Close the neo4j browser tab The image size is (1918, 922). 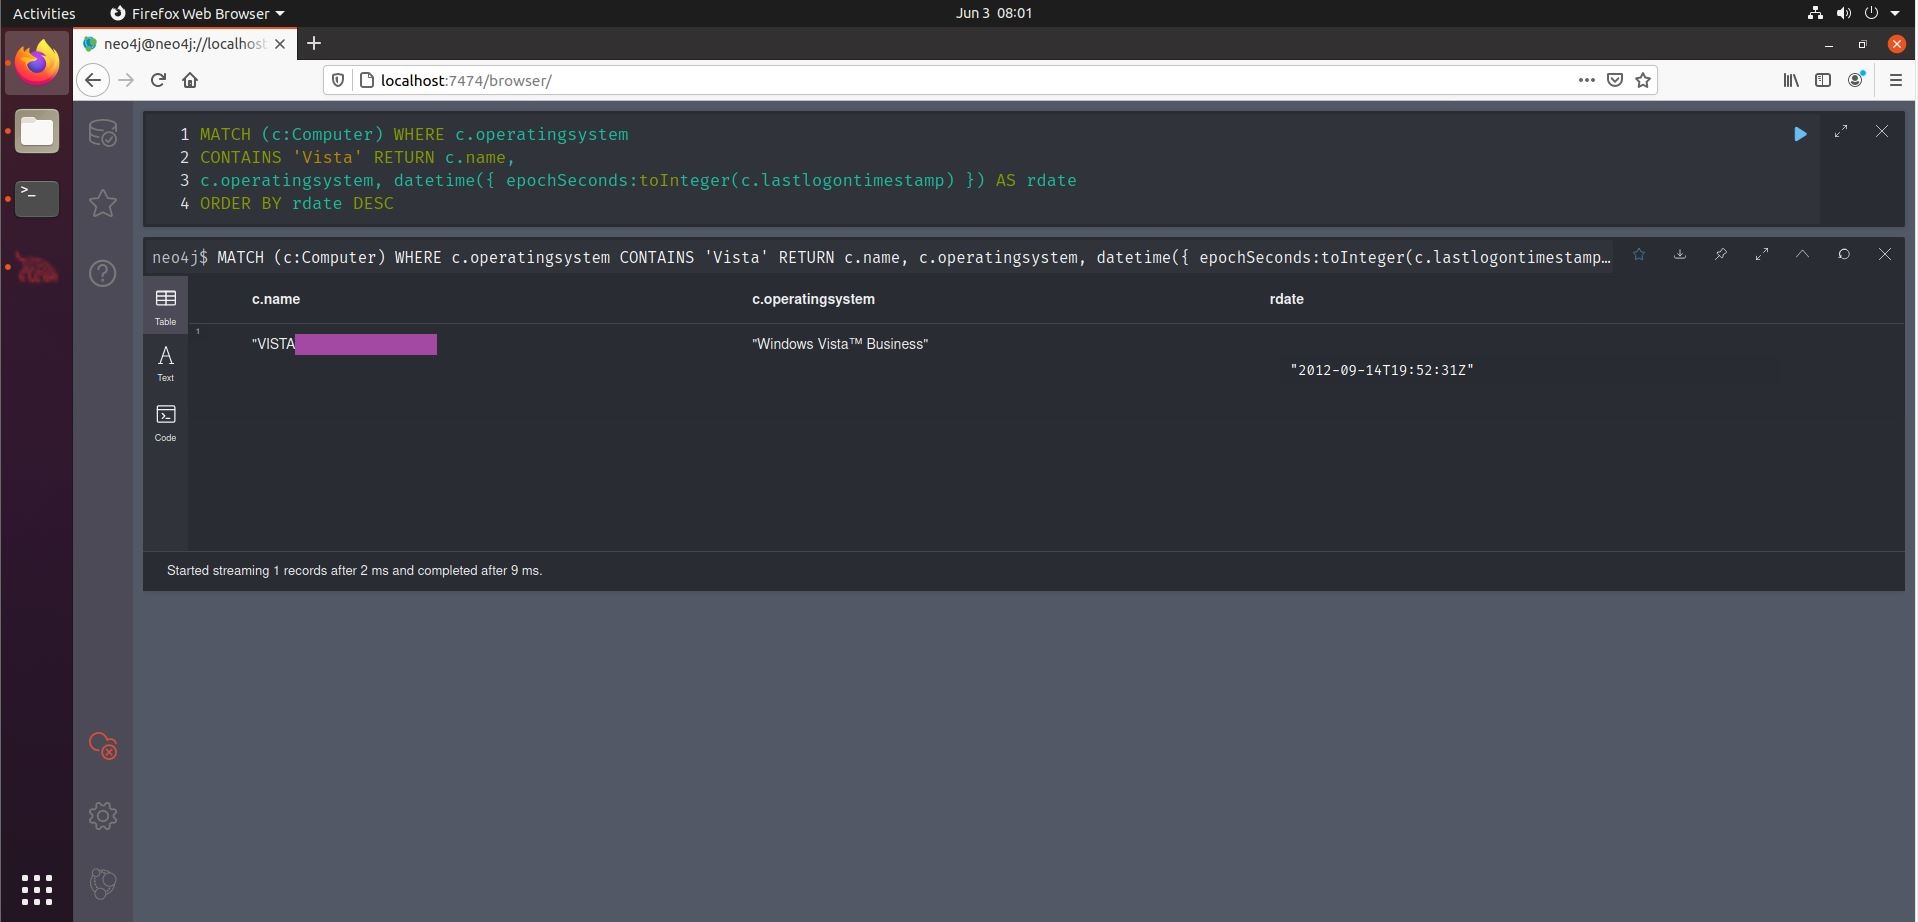[280, 44]
